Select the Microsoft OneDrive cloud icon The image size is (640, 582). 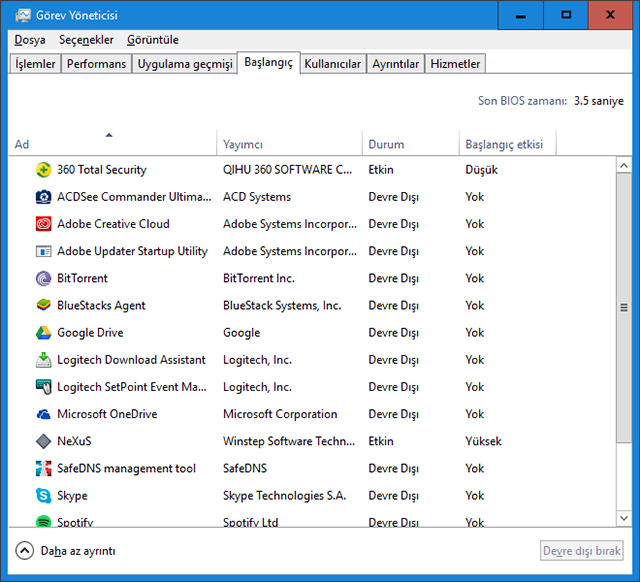tap(43, 414)
